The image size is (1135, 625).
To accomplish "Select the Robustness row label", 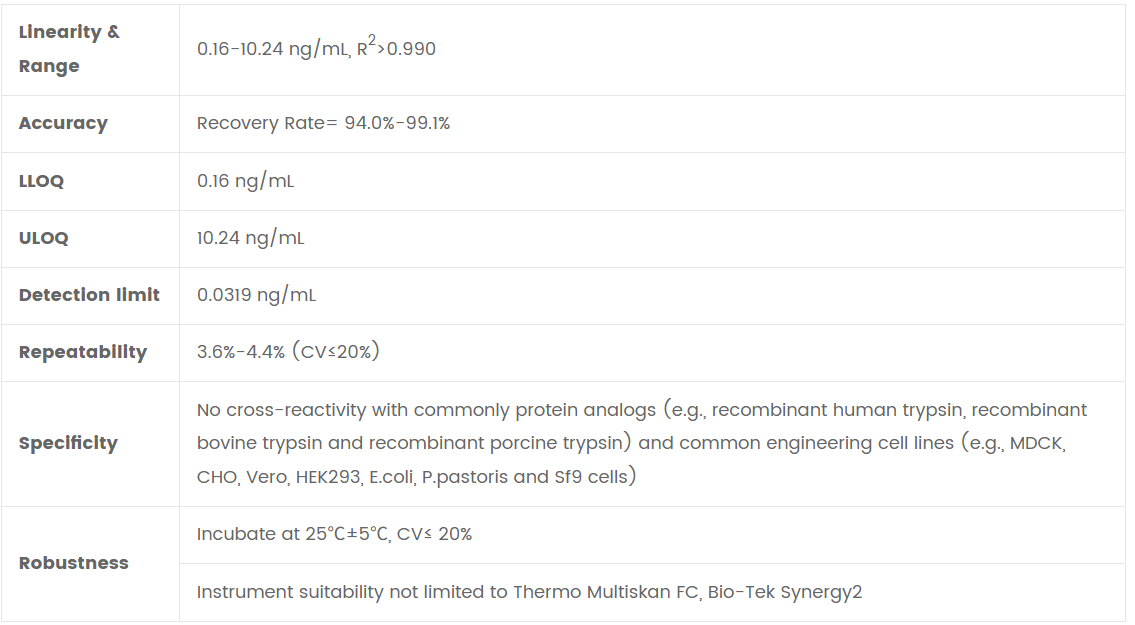I will (x=74, y=563).
